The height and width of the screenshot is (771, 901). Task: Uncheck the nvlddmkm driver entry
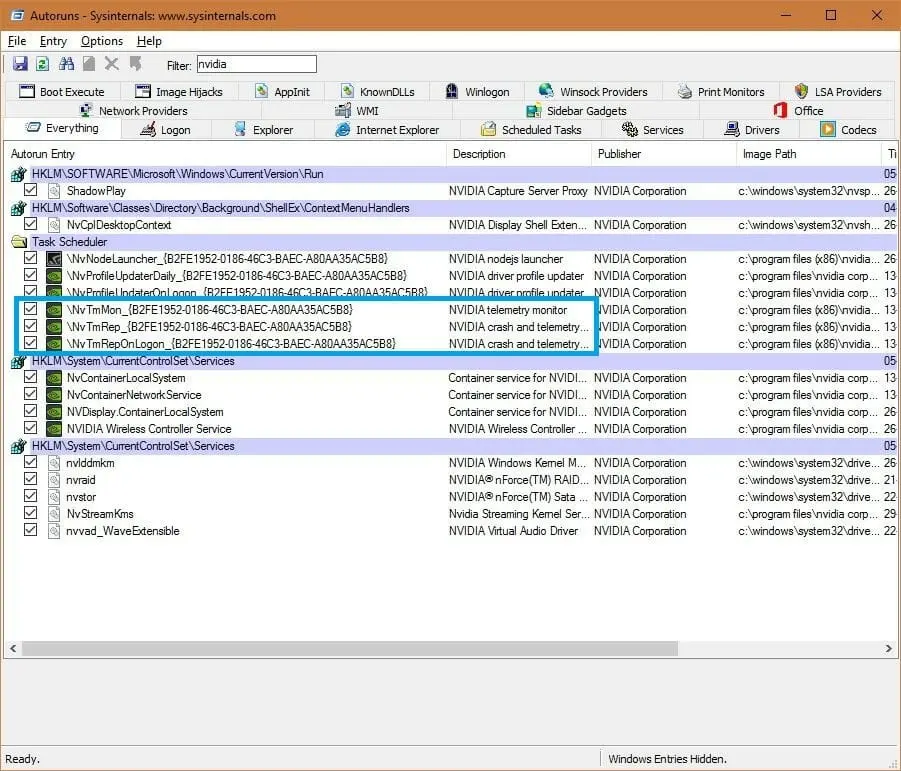point(30,463)
